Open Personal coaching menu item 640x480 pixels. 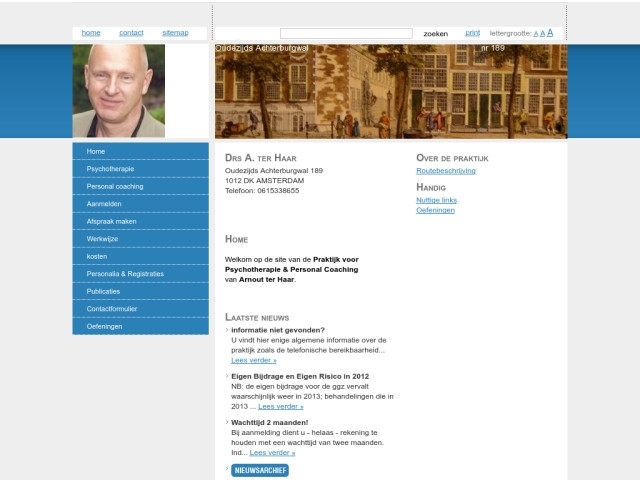(140, 186)
